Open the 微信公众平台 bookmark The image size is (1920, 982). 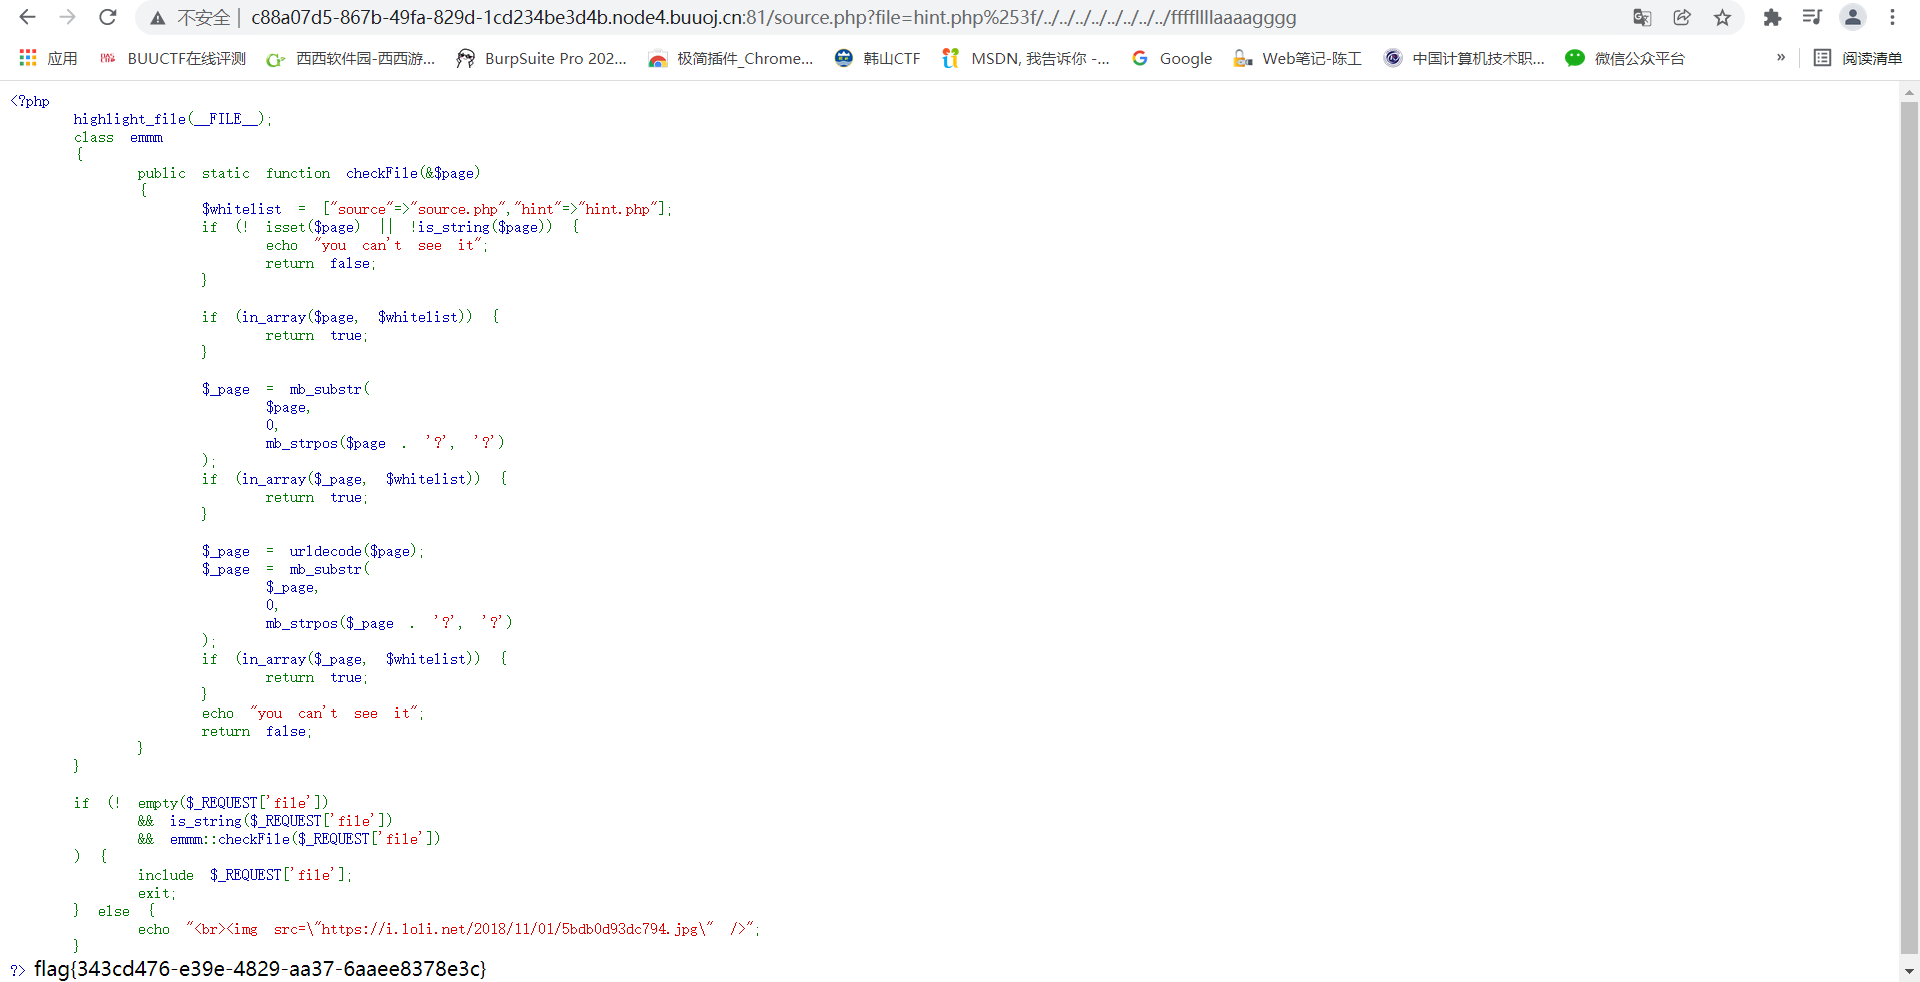[x=1625, y=58]
